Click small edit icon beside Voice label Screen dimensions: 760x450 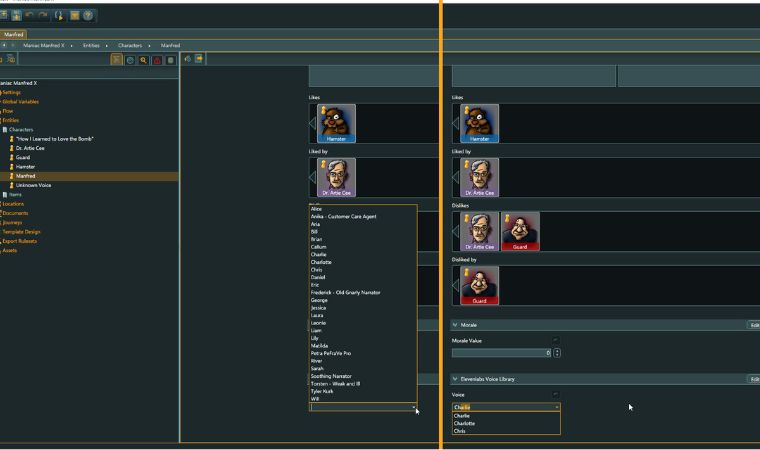(555, 394)
